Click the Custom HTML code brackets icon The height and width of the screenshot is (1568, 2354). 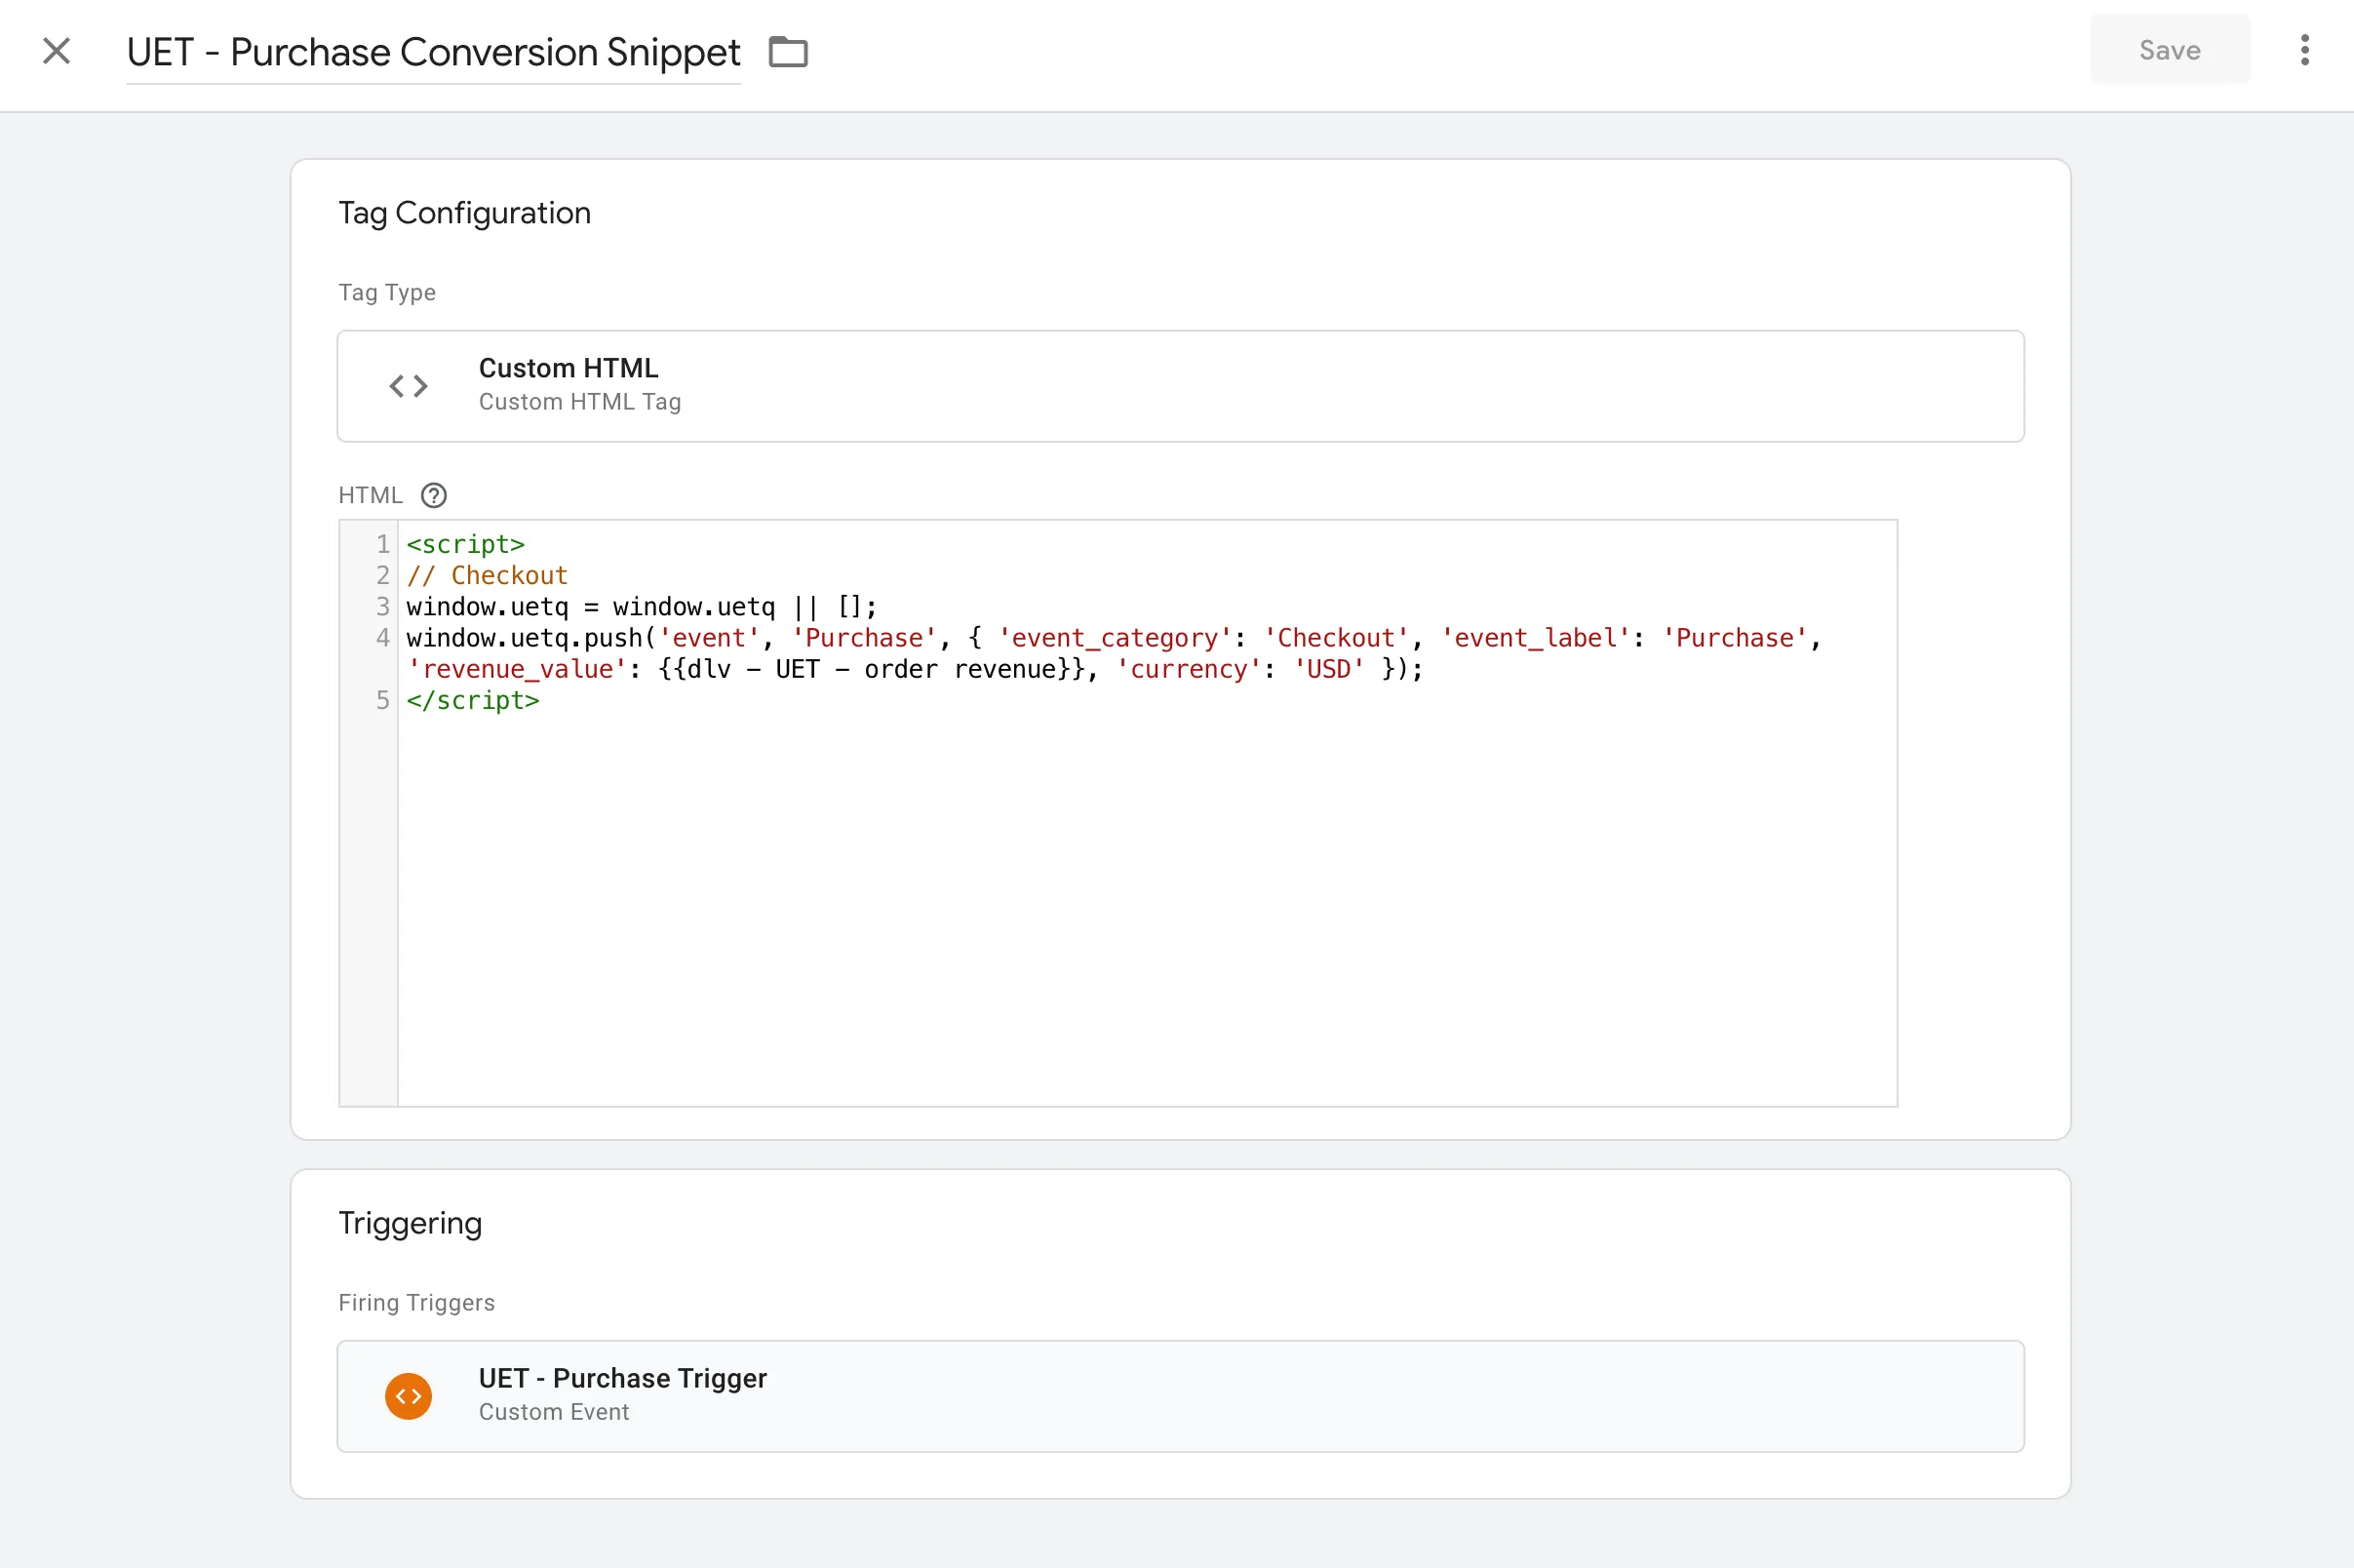tap(408, 386)
